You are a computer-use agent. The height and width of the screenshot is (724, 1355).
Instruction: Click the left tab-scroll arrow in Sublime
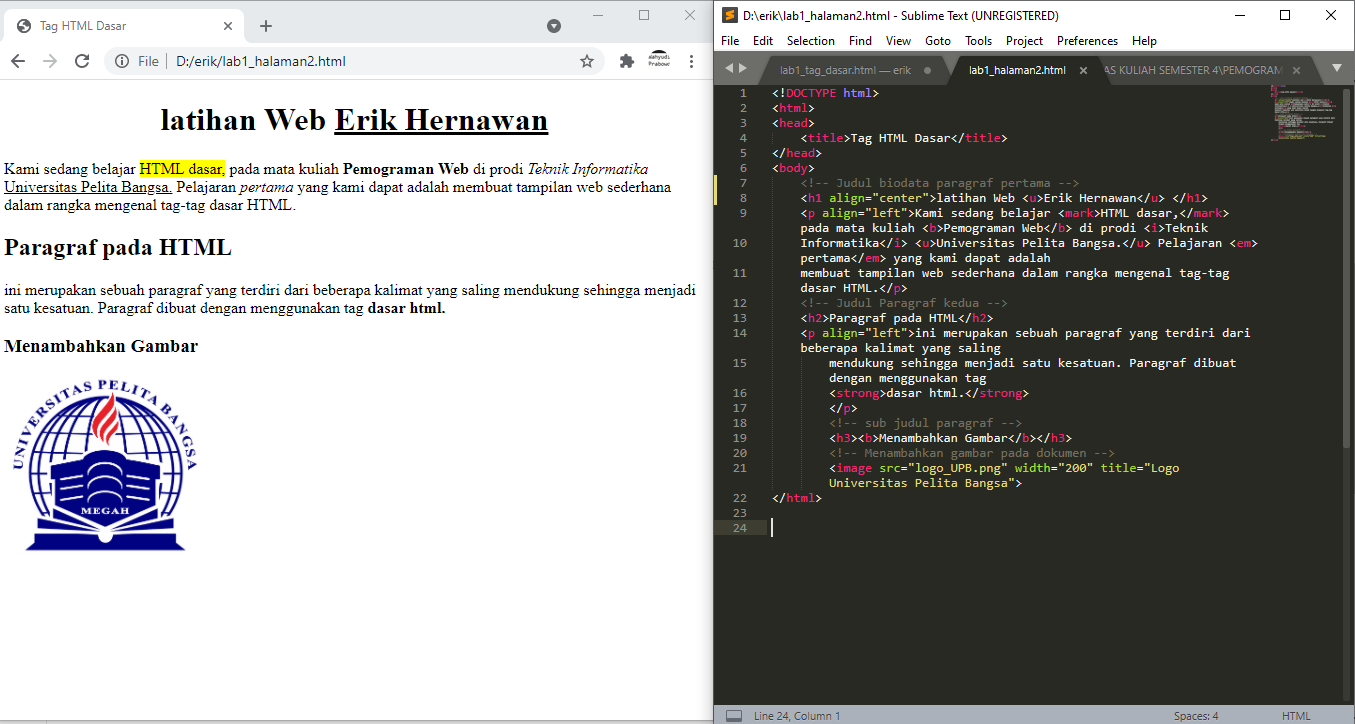[729, 69]
